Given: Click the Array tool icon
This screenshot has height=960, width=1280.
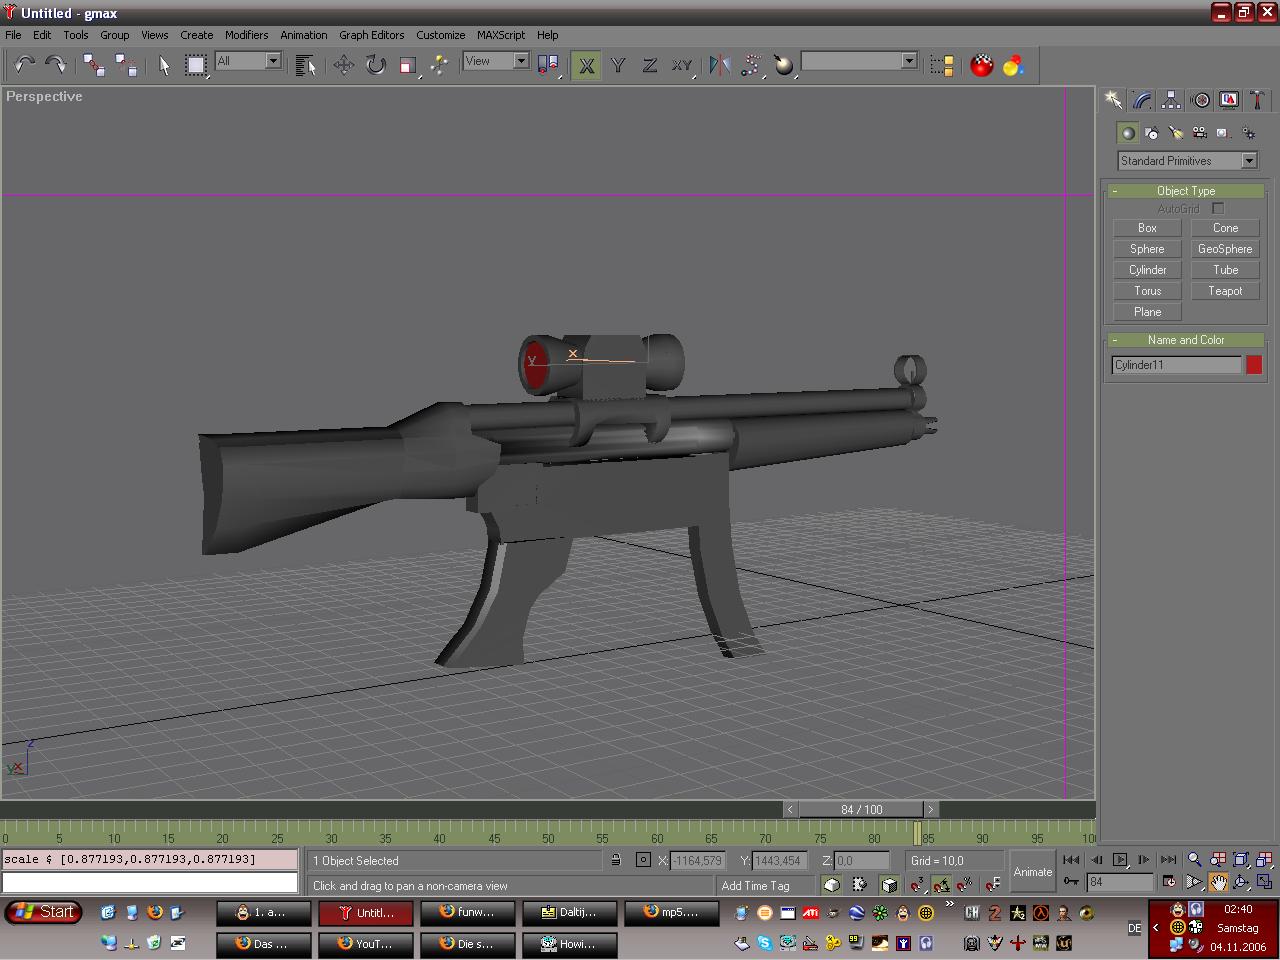Looking at the screenshot, I should point(751,65).
